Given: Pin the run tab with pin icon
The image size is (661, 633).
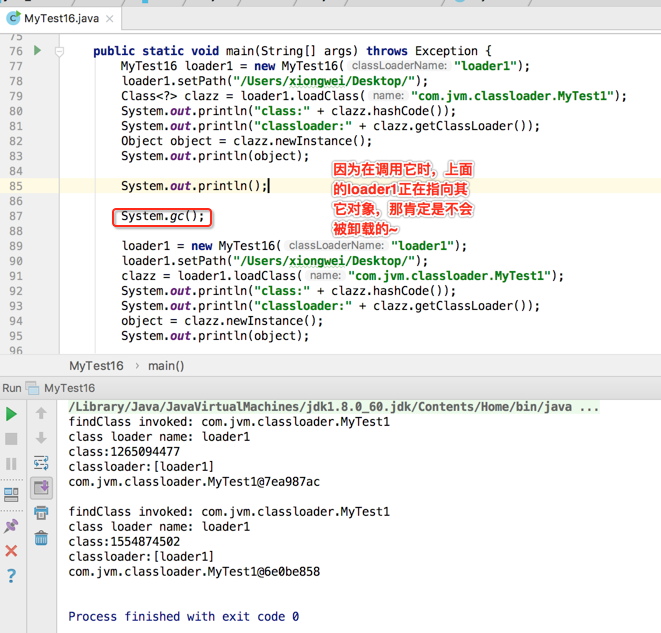Looking at the screenshot, I should click(x=11, y=526).
